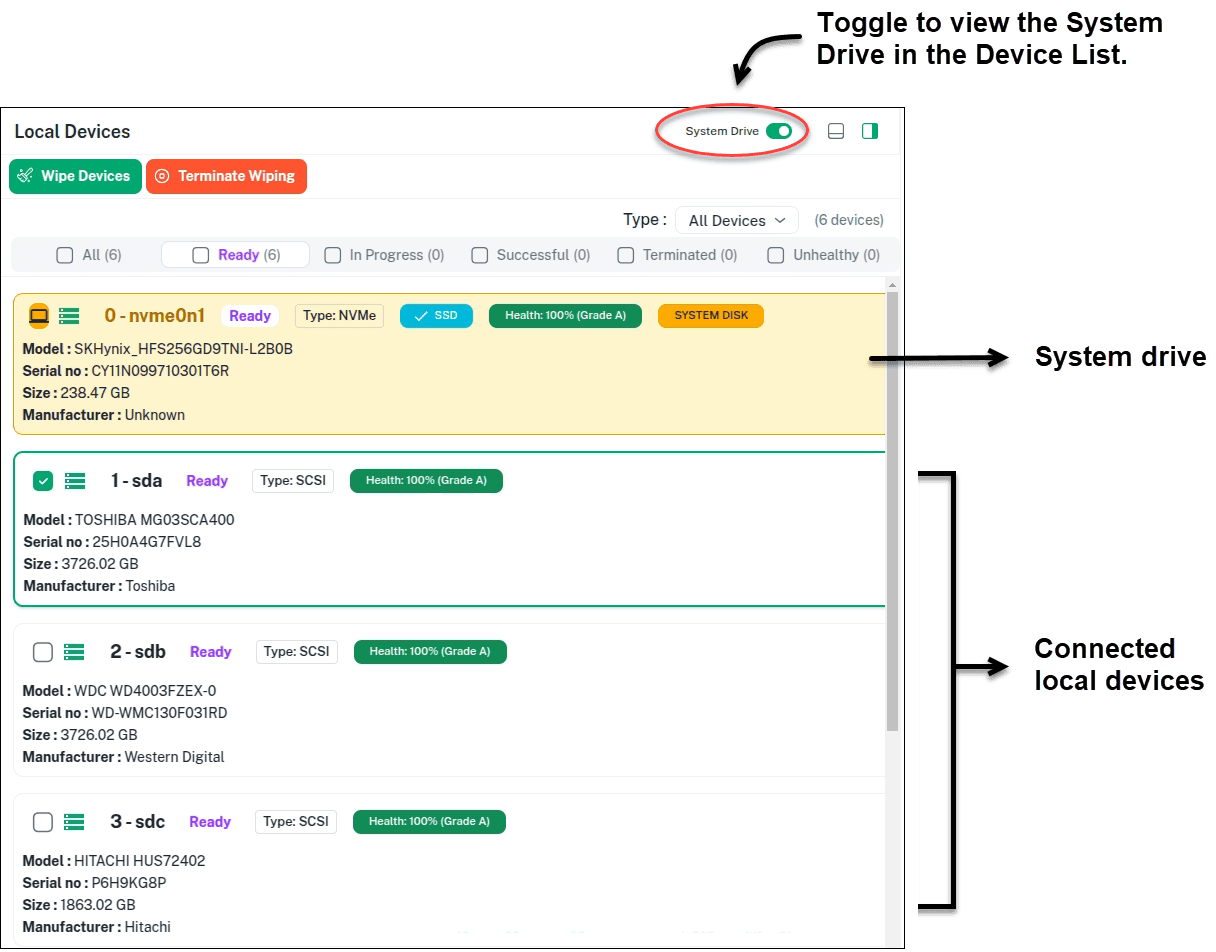Click model WDC WD4003FZEX-0
Viewport: 1216px width, 952px height.
tap(145, 691)
